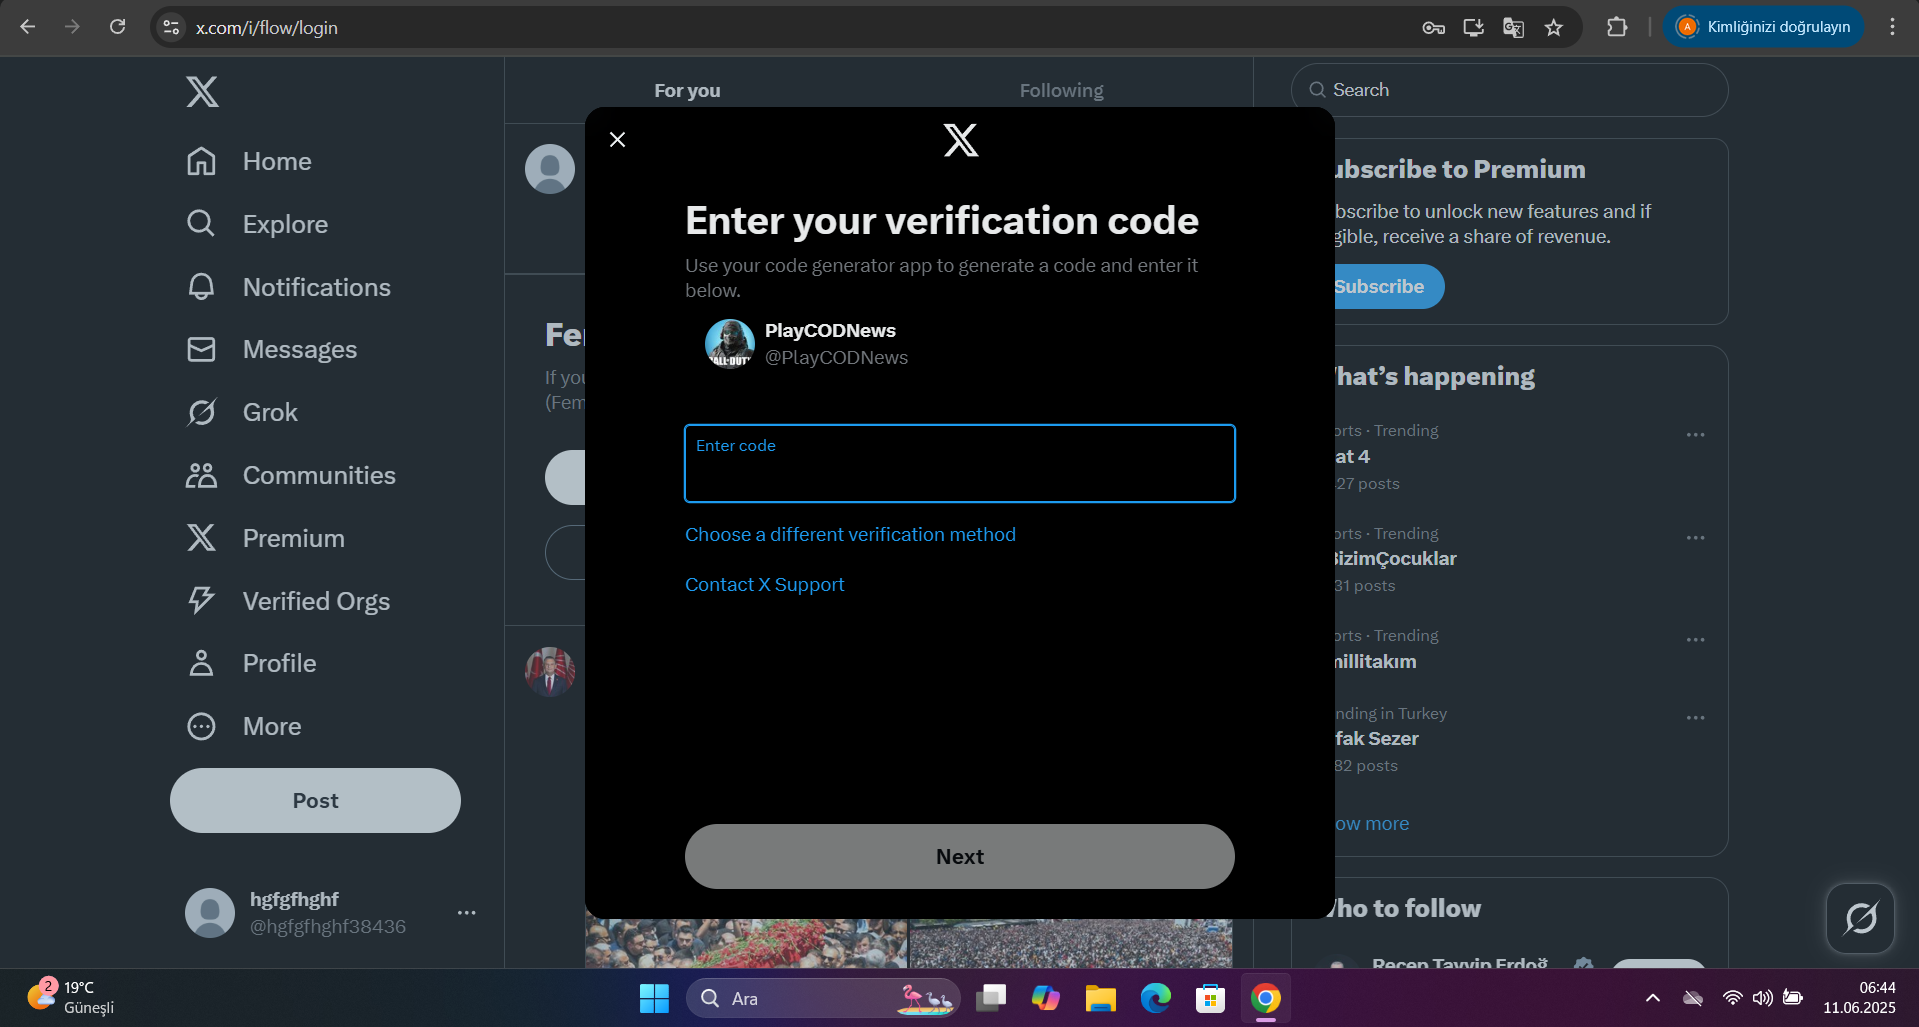
Task: Open the translate page icon
Action: [x=1513, y=27]
